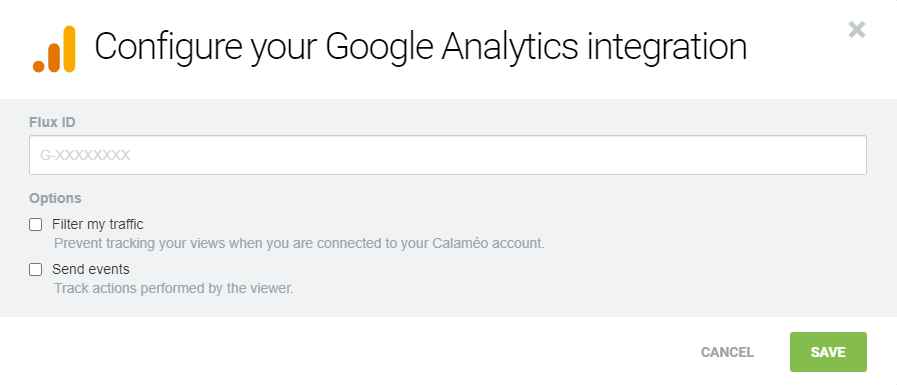The image size is (897, 385).
Task: Click the 'Track actions performed by the viewer' text
Action: pos(173,288)
